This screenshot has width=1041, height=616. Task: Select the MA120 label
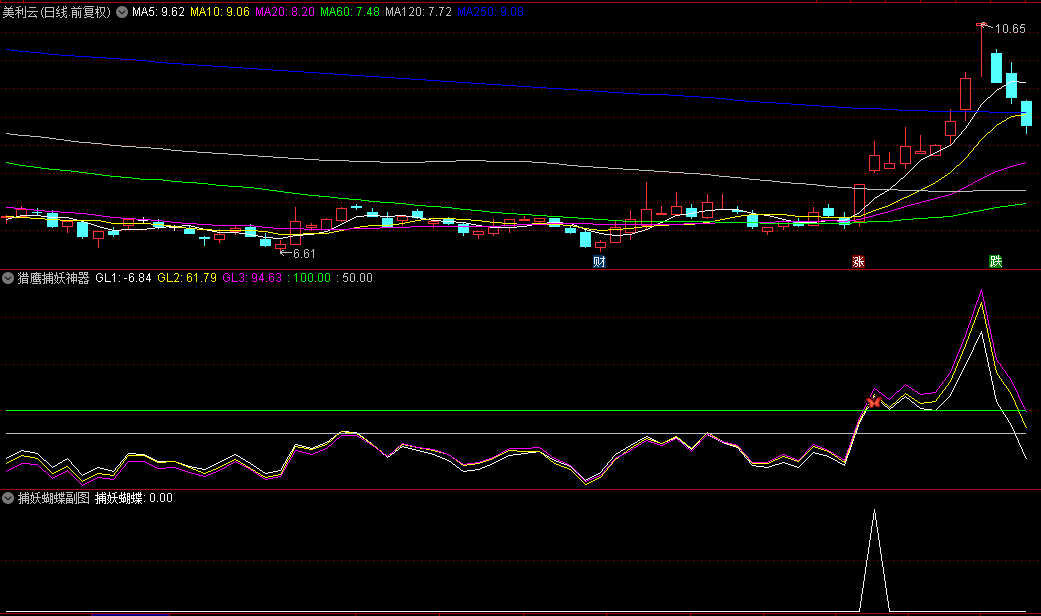coord(418,13)
